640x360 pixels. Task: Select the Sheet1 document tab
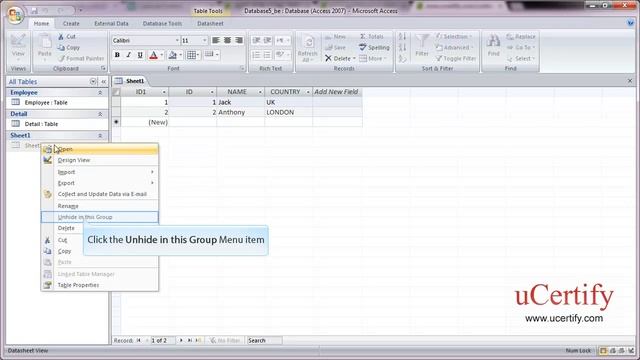pos(131,81)
